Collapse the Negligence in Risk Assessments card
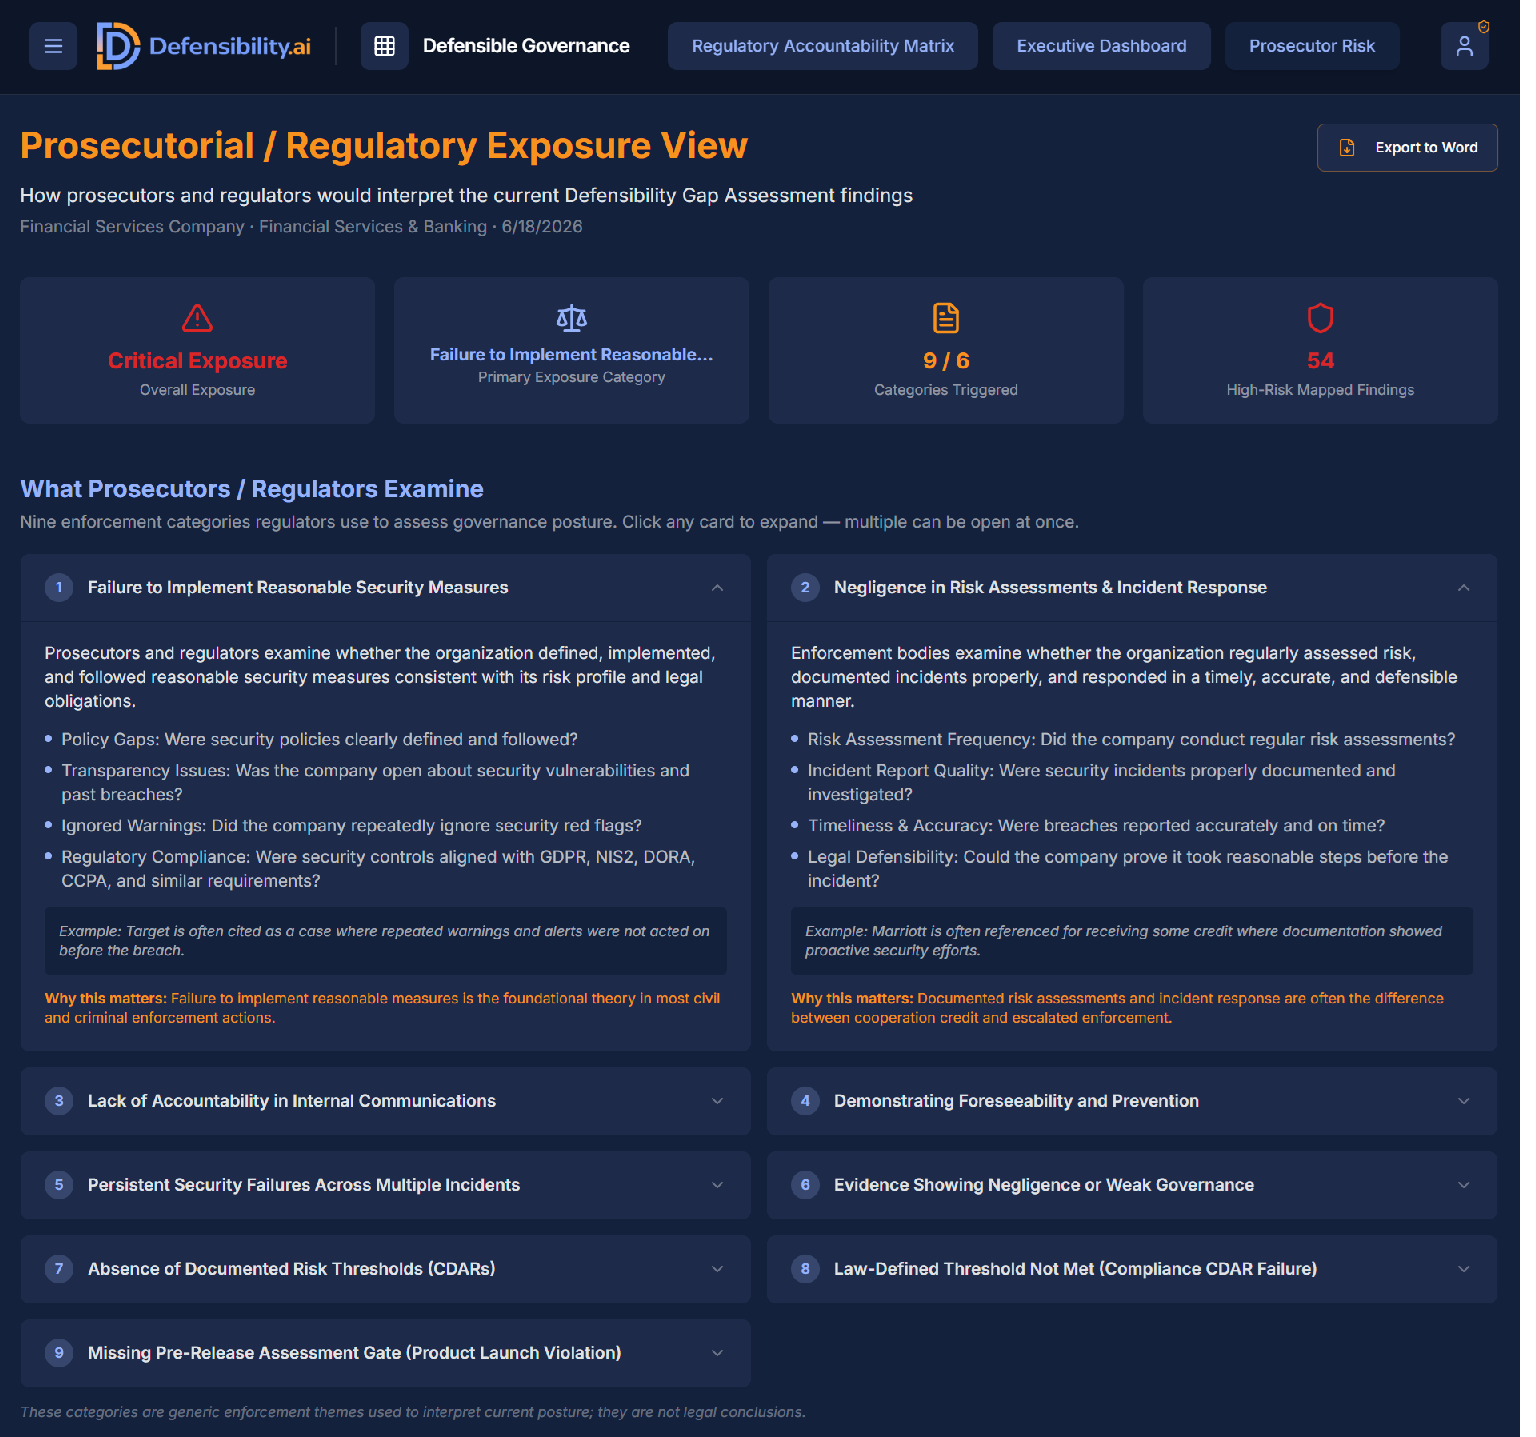This screenshot has height=1437, width=1536. (1132, 588)
